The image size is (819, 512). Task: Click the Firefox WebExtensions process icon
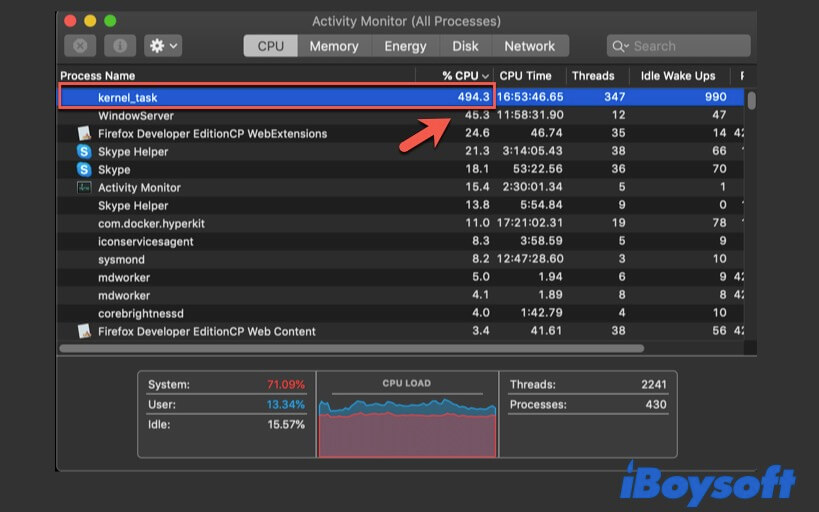[x=85, y=134]
